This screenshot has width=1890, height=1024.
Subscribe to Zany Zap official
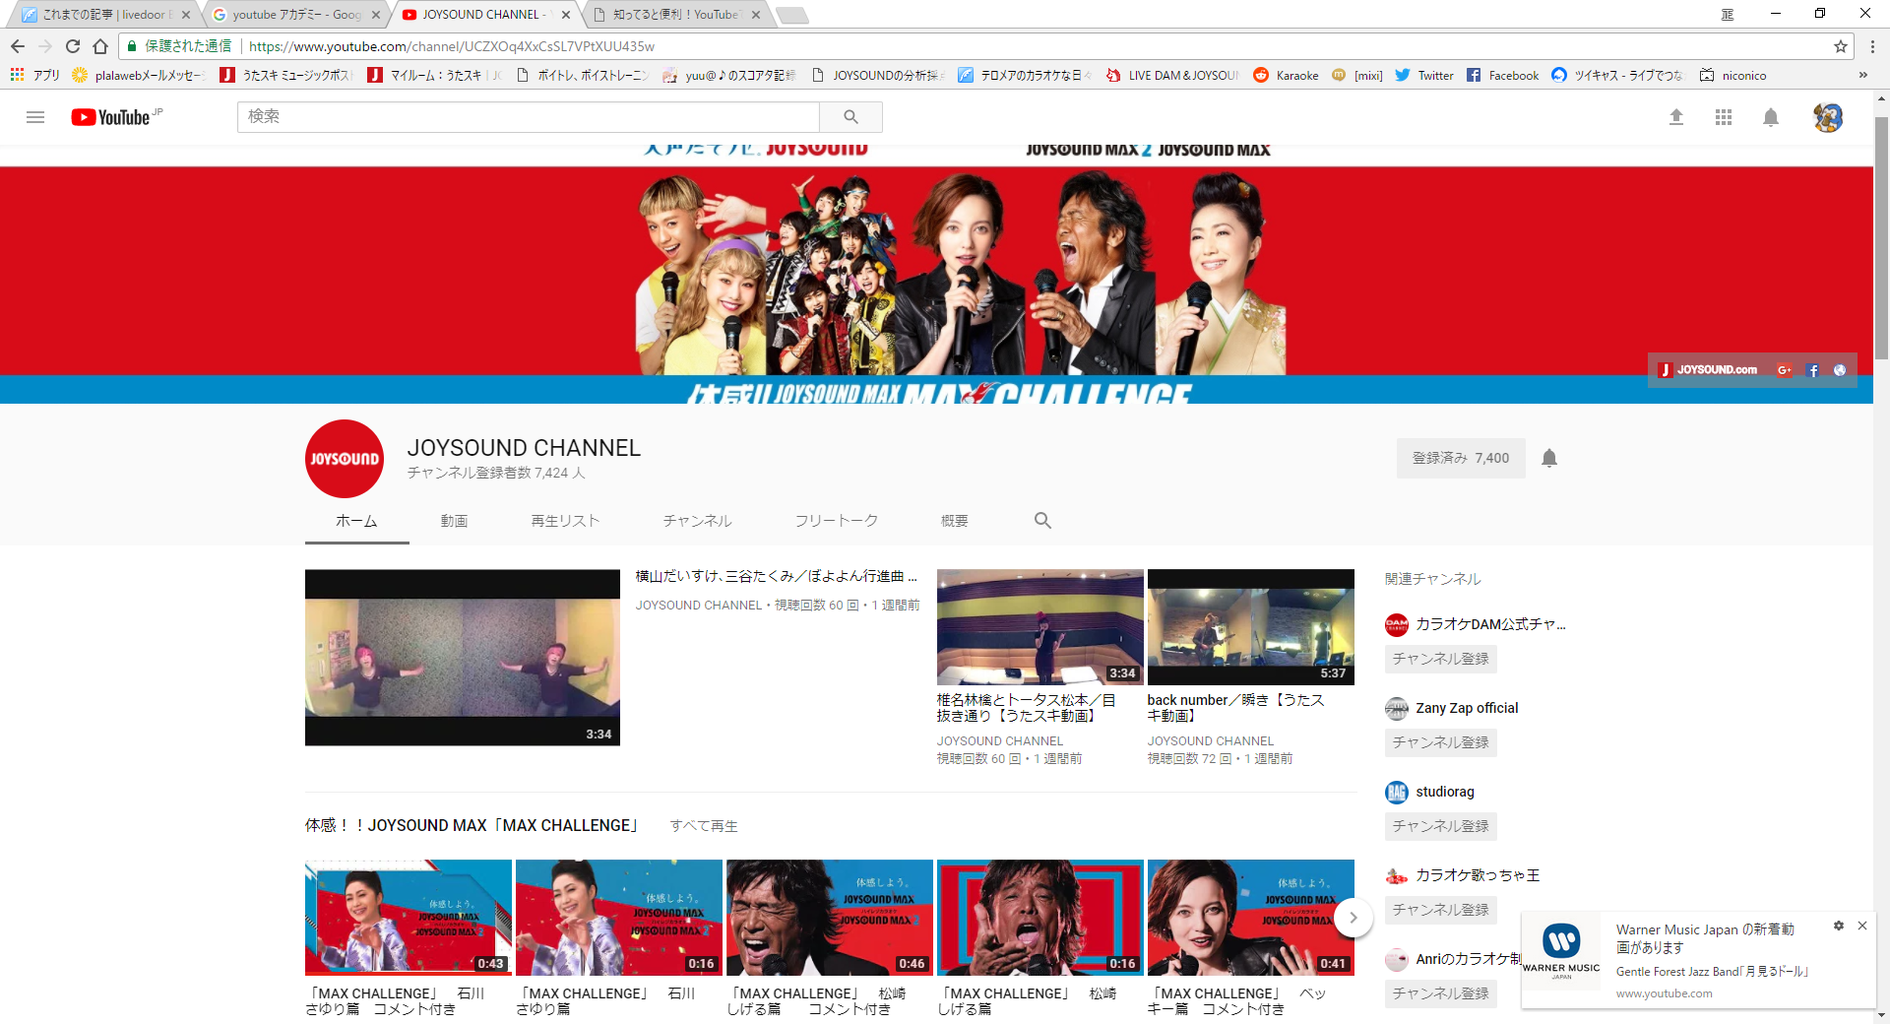tap(1440, 743)
